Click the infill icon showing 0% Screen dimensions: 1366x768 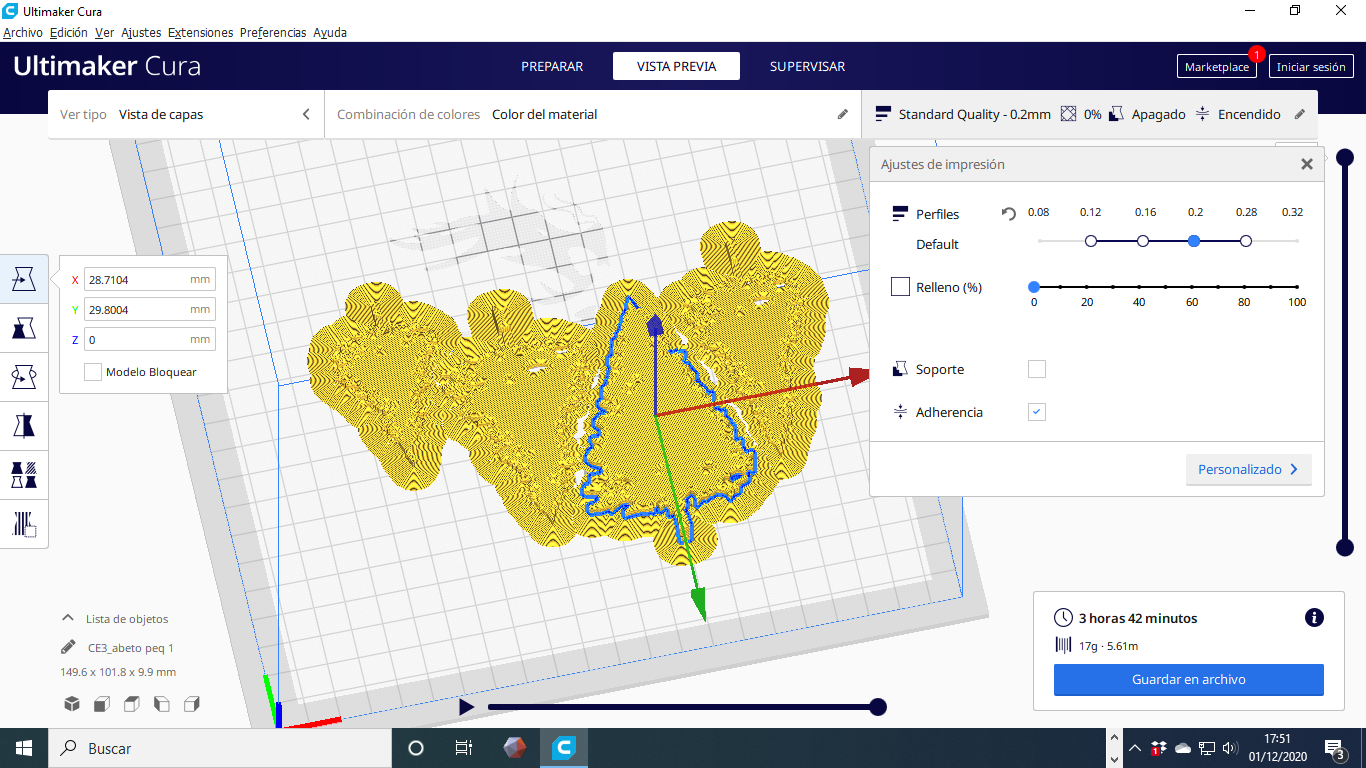click(1069, 114)
